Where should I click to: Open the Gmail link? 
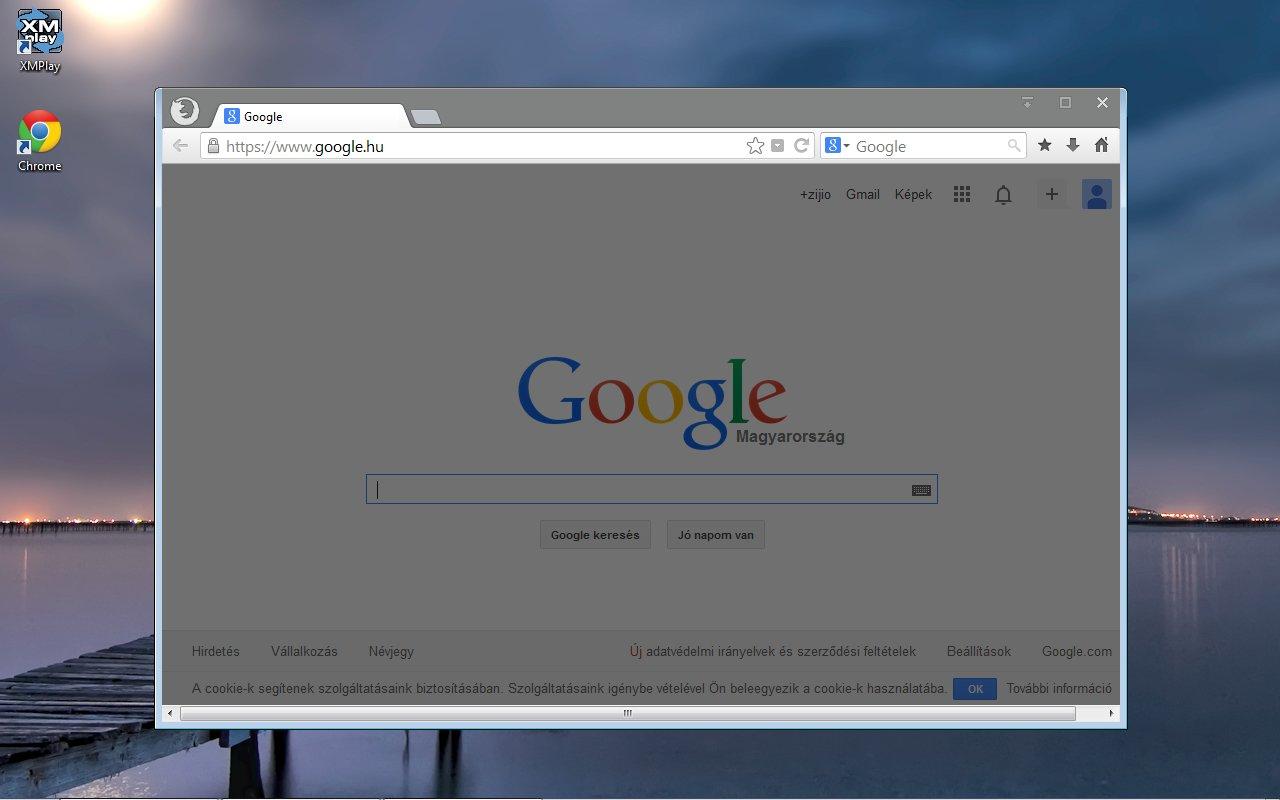863,195
